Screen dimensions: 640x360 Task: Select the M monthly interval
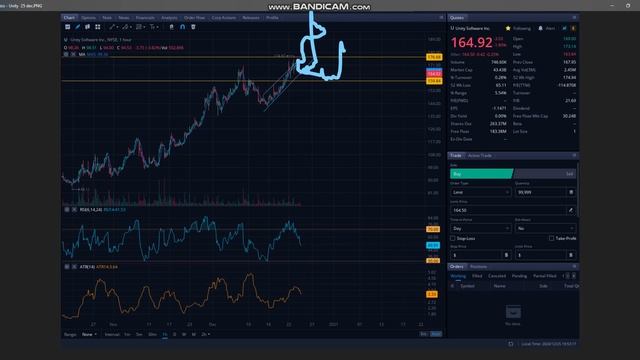[x=193, y=334]
